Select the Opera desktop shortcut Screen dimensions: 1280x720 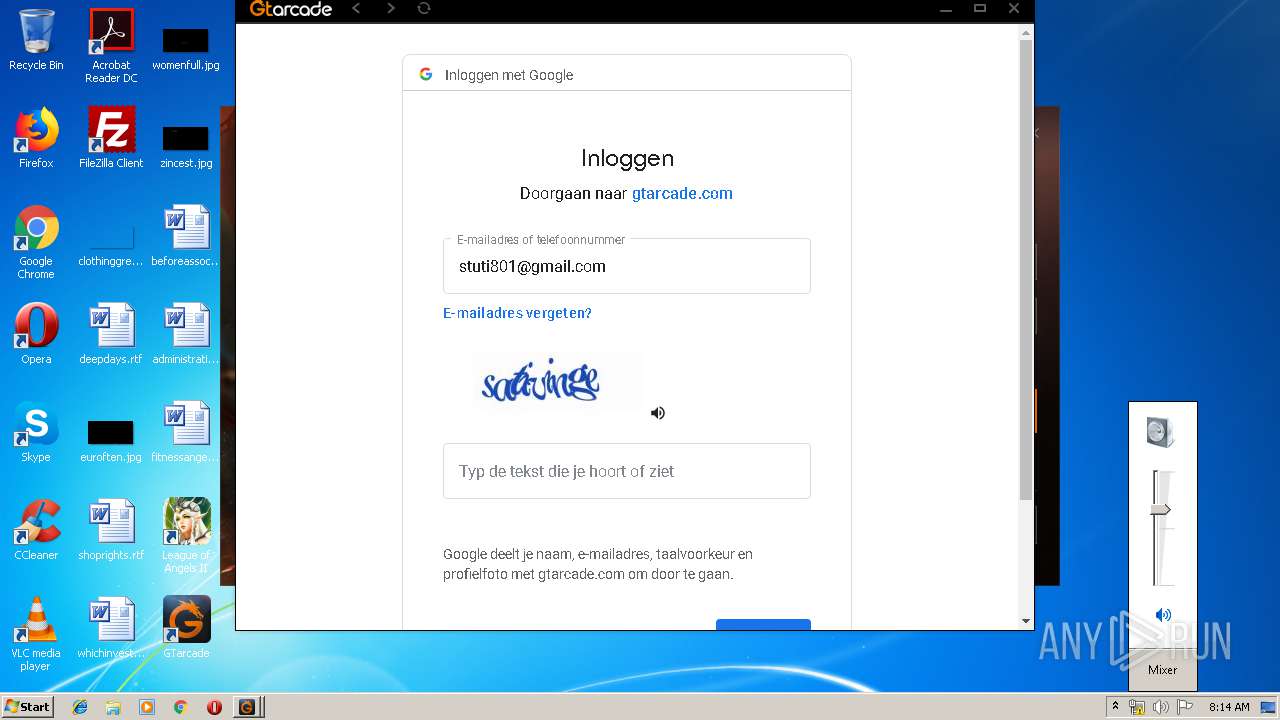[36, 334]
